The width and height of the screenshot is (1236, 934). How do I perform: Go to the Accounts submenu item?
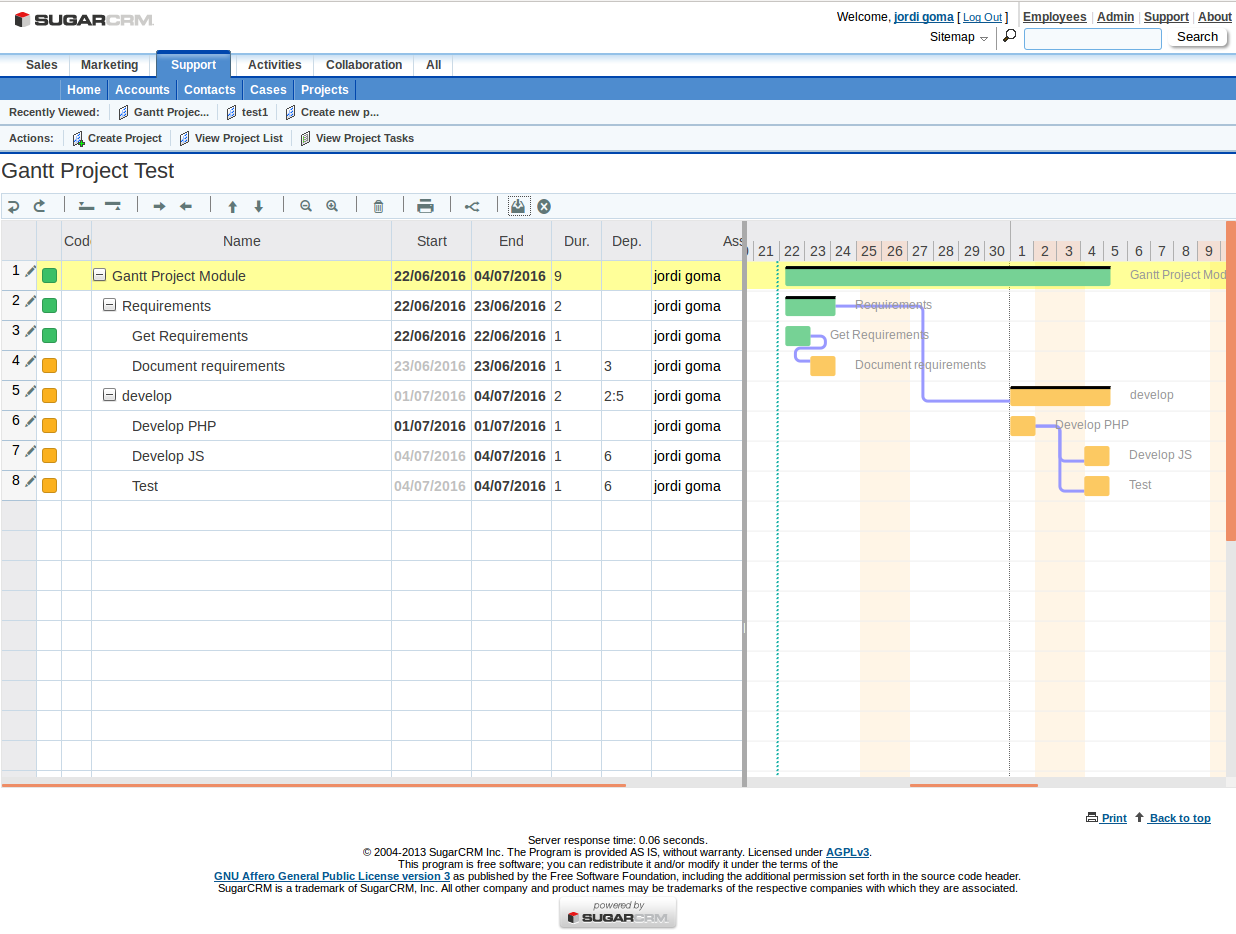click(x=142, y=90)
